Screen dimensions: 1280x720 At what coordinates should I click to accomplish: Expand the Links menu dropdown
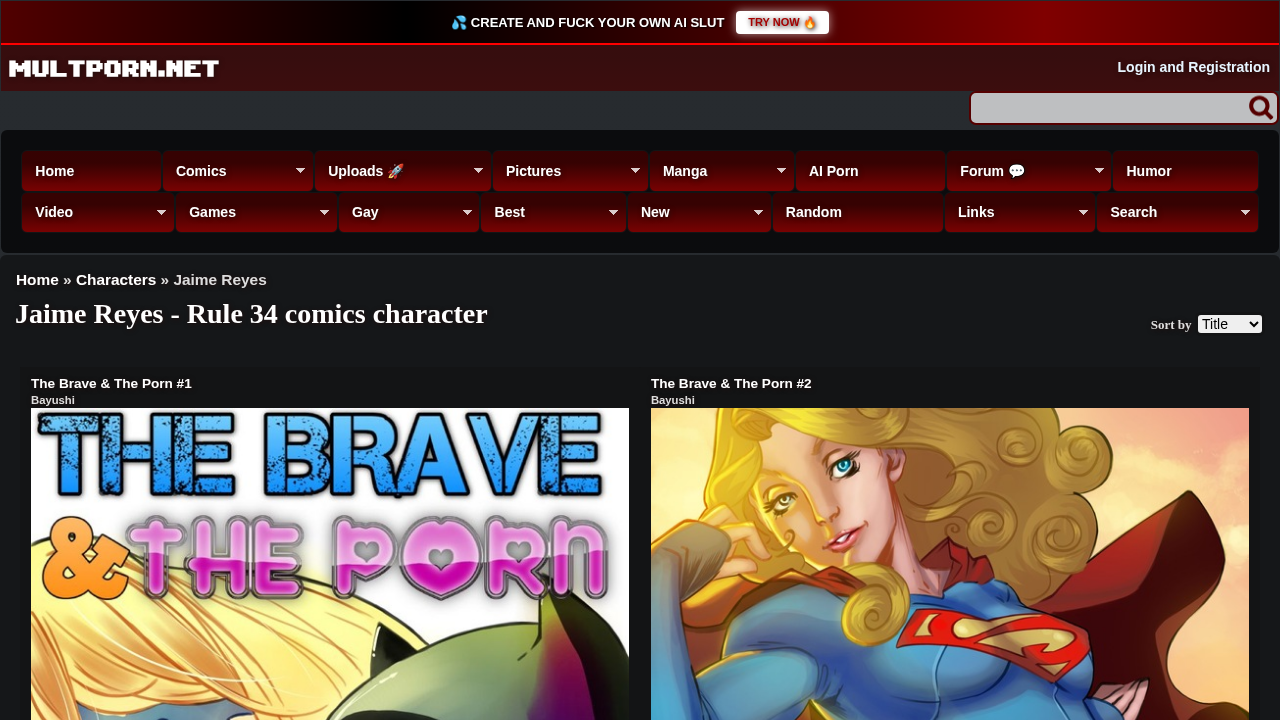(x=1020, y=212)
